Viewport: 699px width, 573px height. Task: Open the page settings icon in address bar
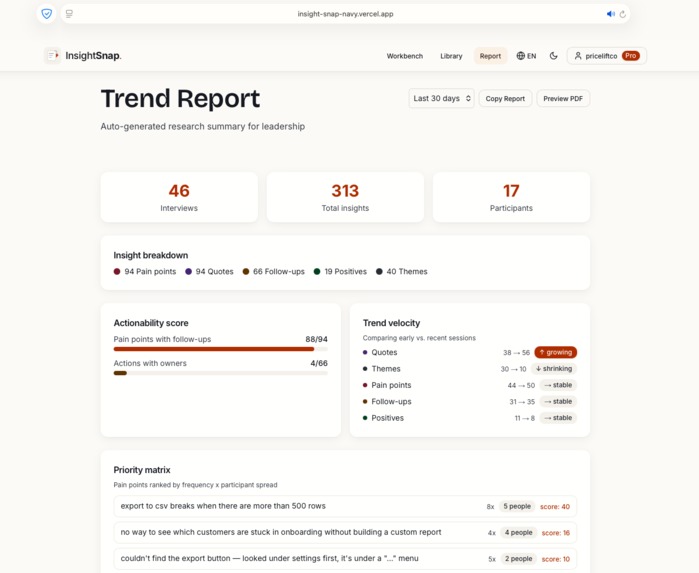tap(69, 14)
